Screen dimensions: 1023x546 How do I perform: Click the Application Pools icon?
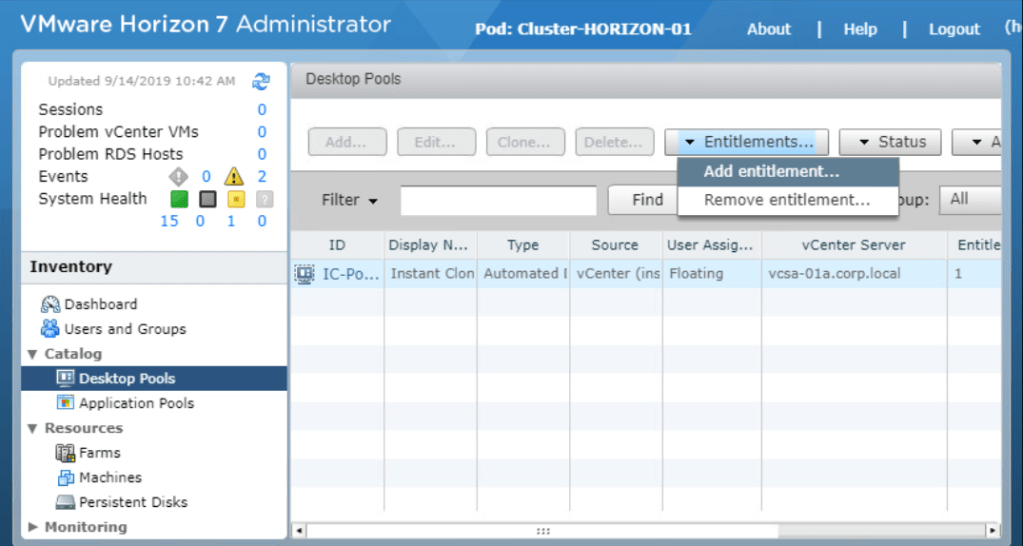click(66, 403)
